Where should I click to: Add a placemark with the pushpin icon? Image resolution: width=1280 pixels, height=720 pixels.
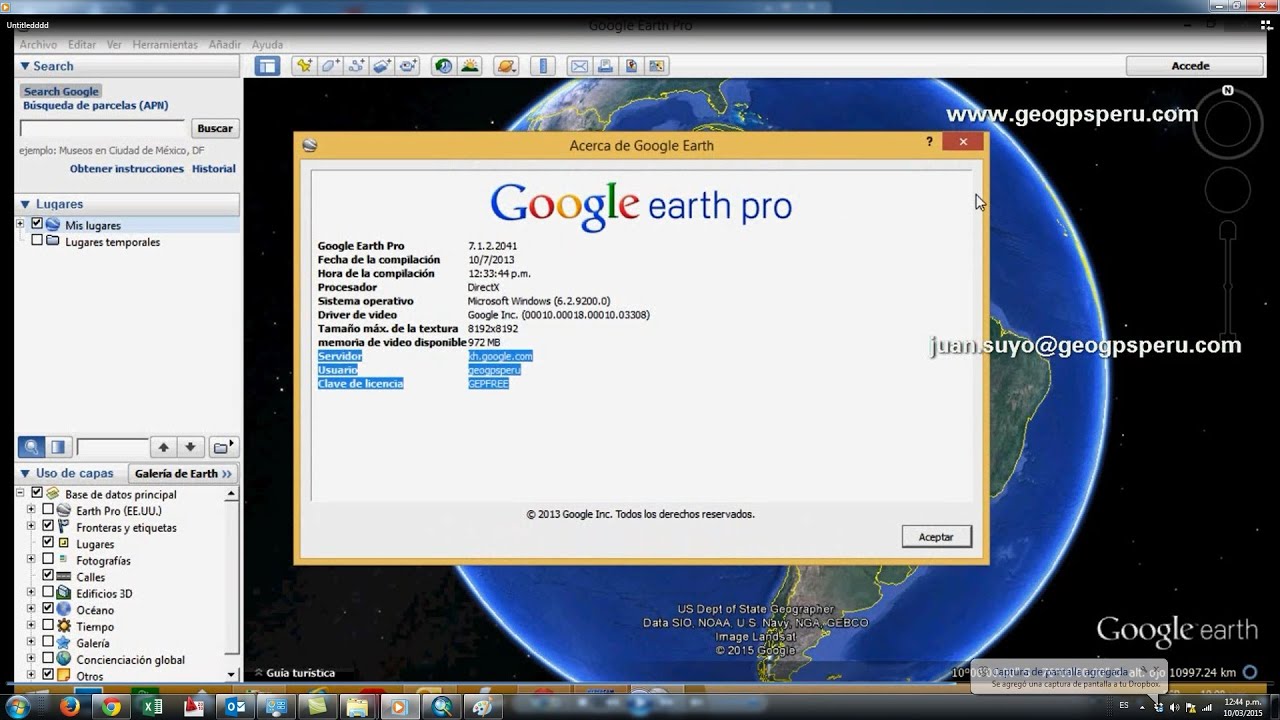(305, 66)
